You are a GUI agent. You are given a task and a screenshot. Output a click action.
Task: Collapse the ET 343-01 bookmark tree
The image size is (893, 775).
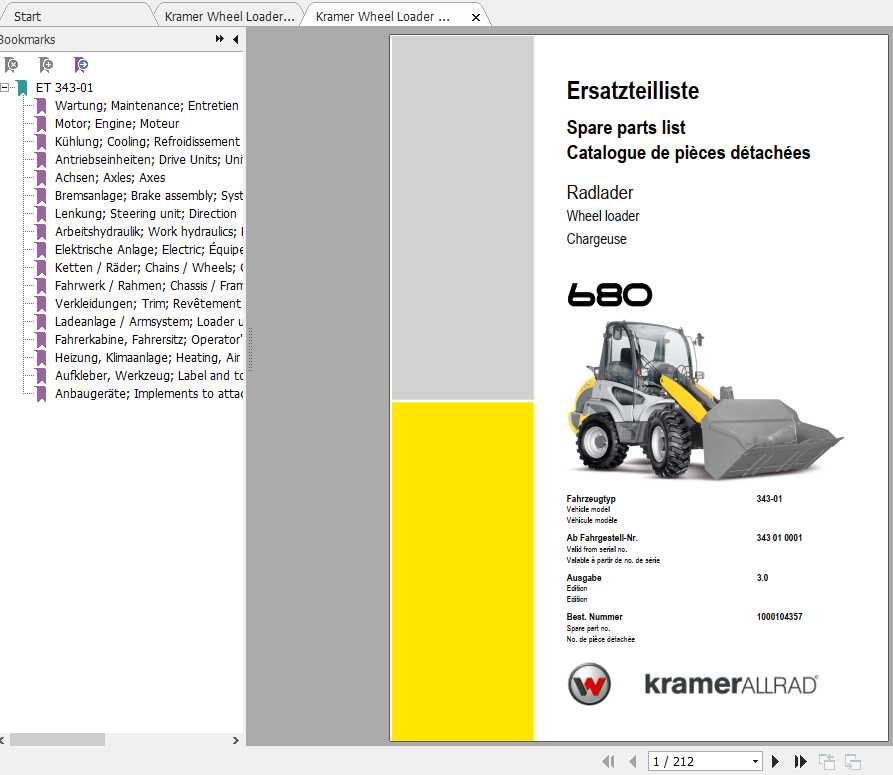click(x=5, y=88)
